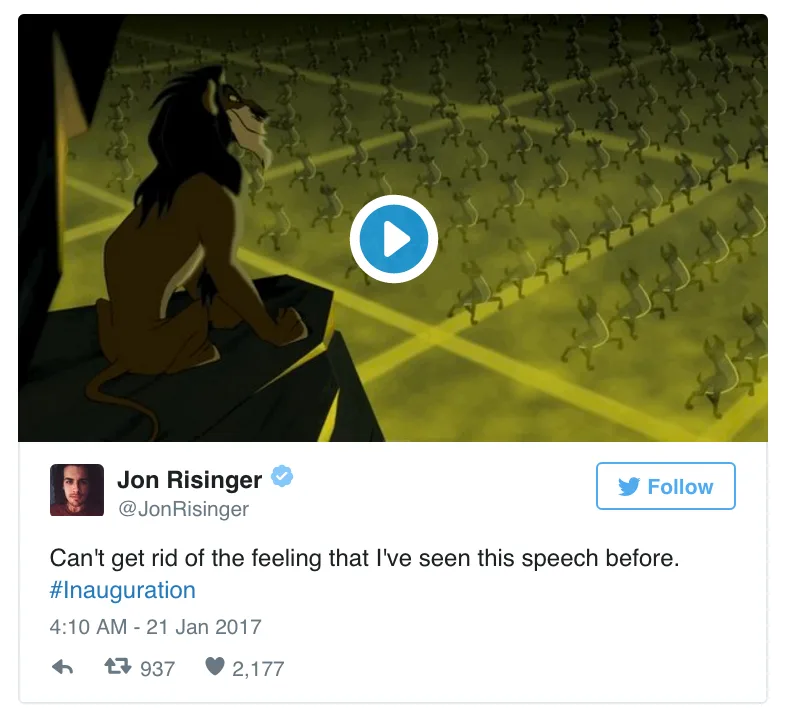Click the 937 retweet count
The height and width of the screenshot is (716, 794).
(x=157, y=668)
